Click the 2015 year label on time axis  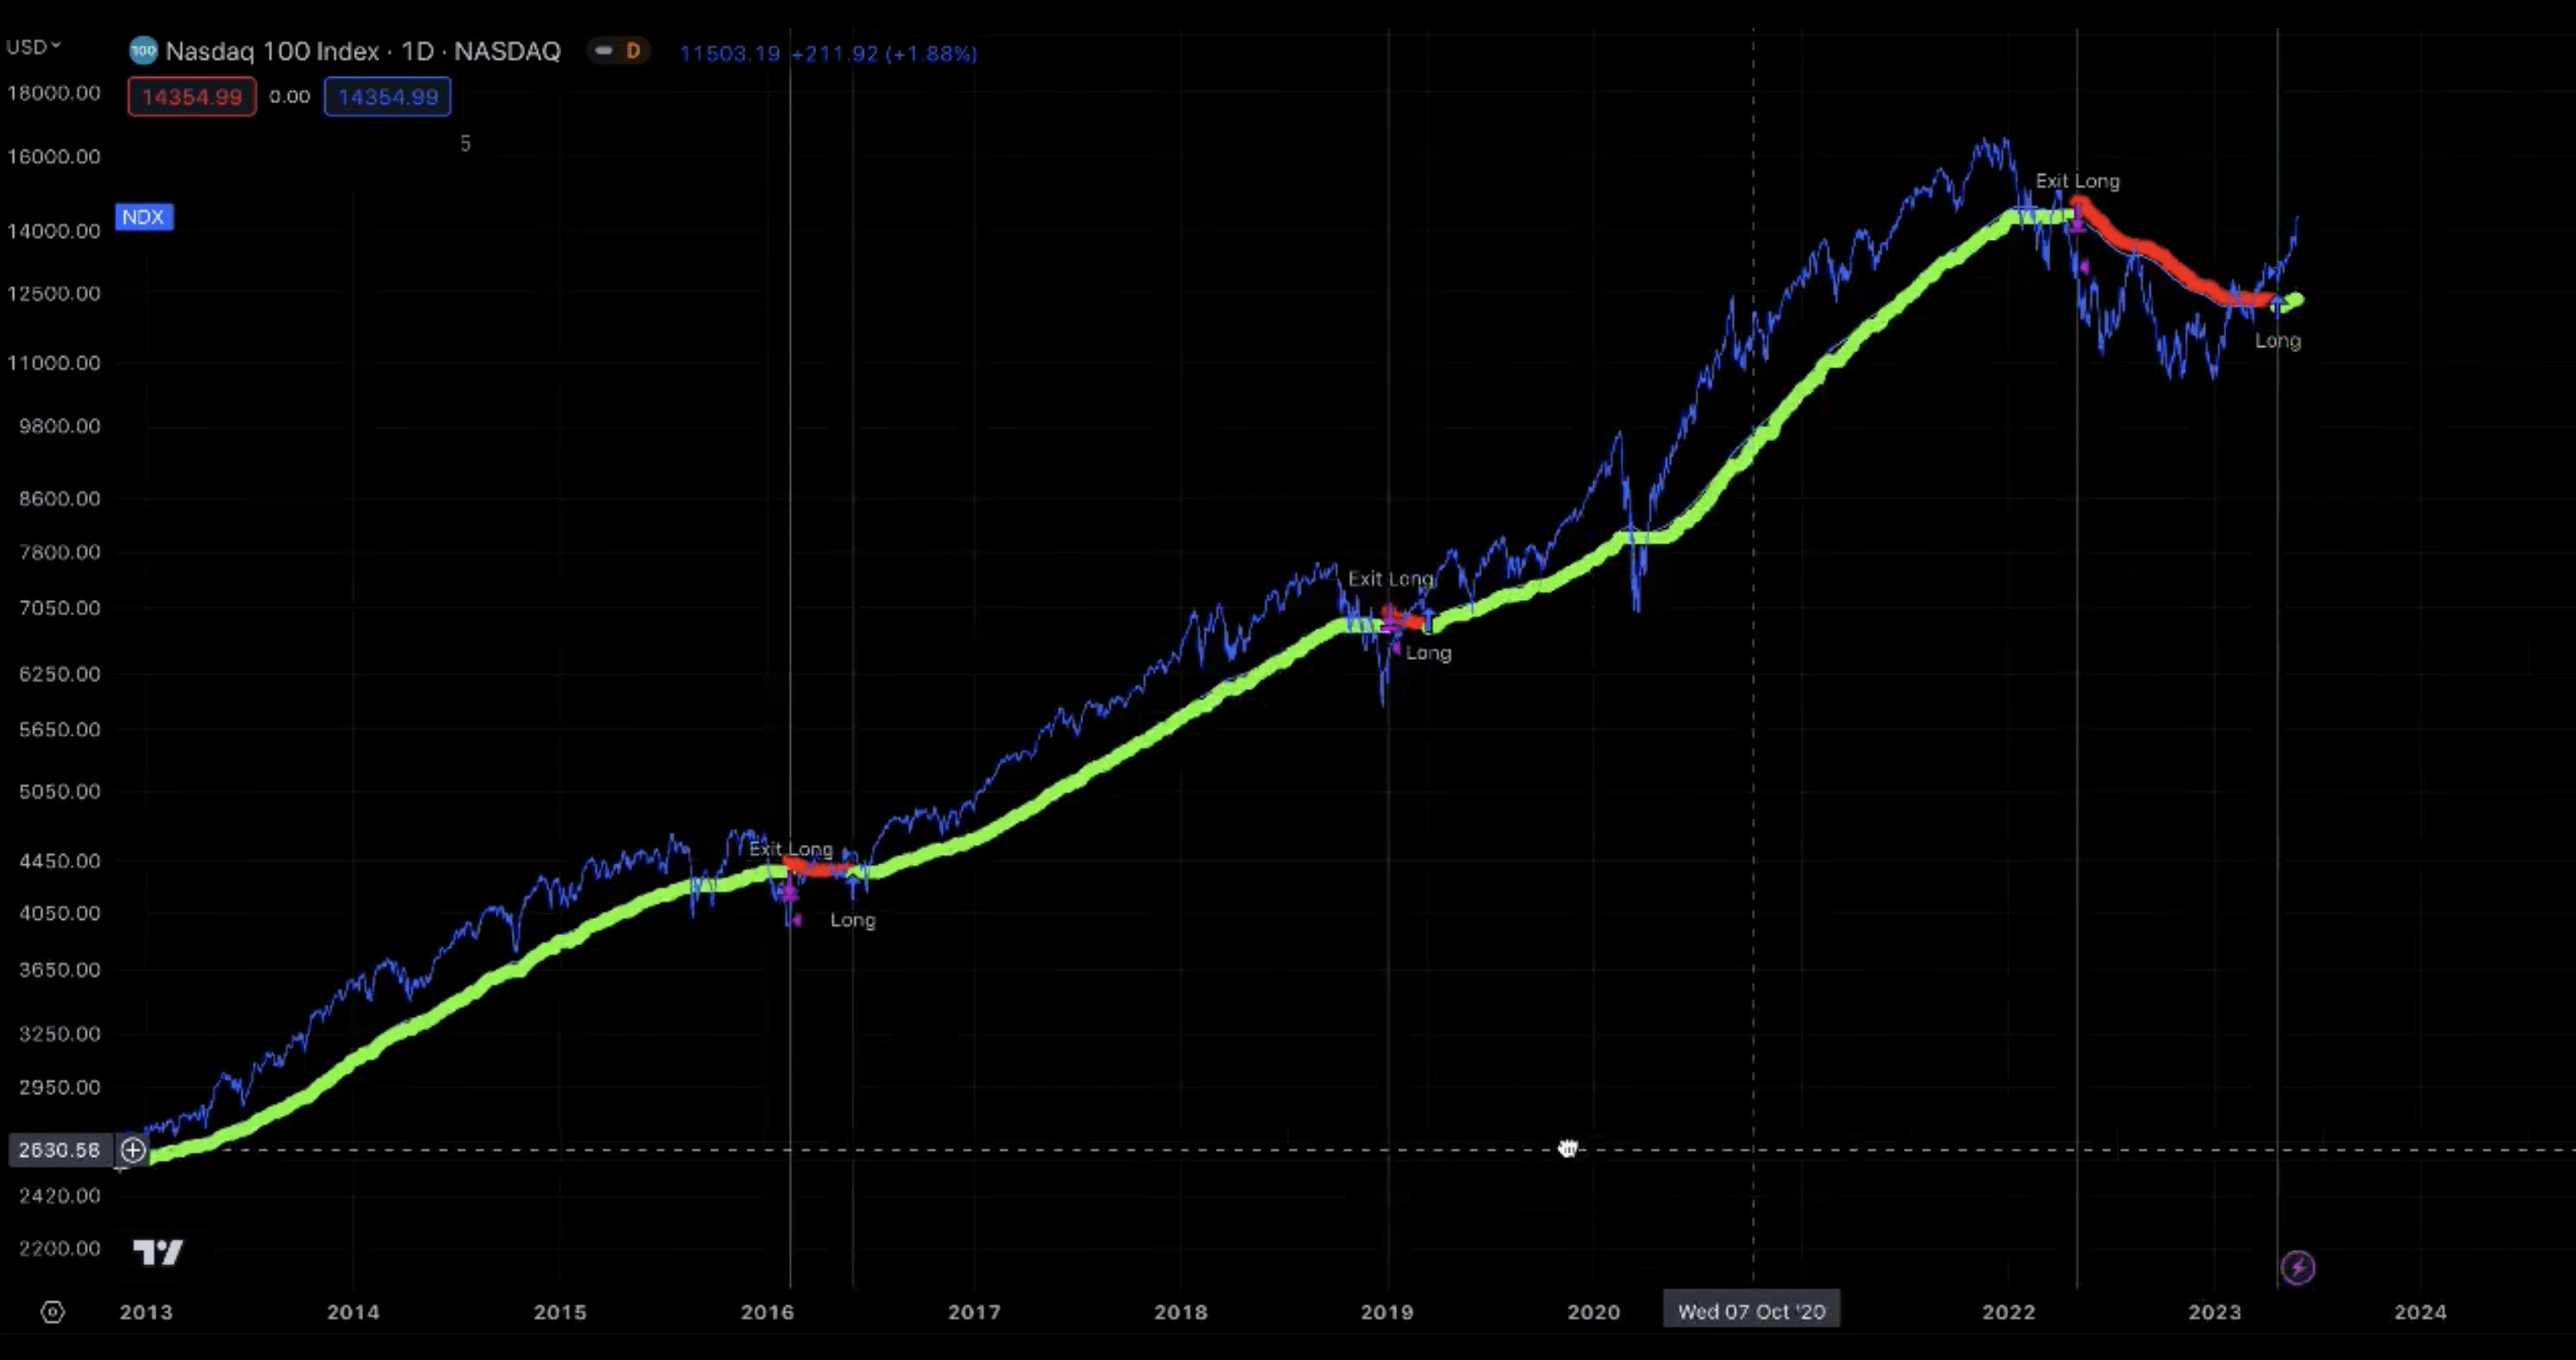pos(560,1312)
